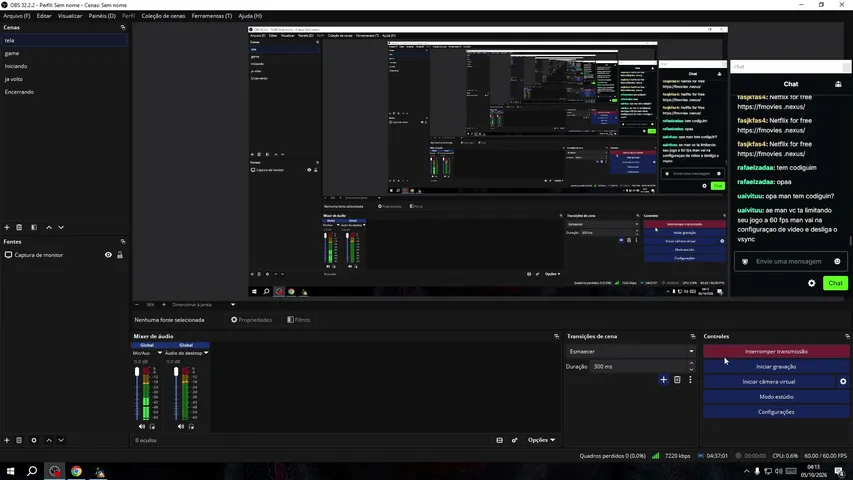Delete selected scene with trash icon in Cenas
This screenshot has width=853, height=480.
tap(19, 227)
